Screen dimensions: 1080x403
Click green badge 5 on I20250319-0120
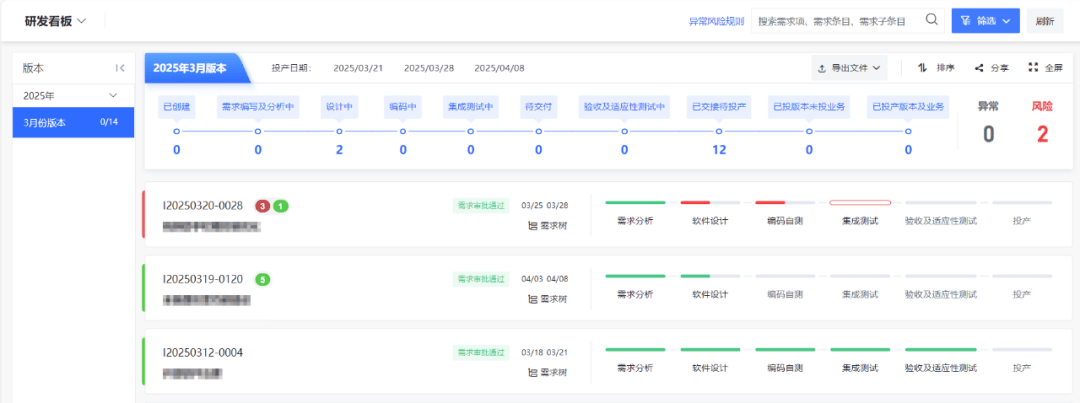pos(262,279)
